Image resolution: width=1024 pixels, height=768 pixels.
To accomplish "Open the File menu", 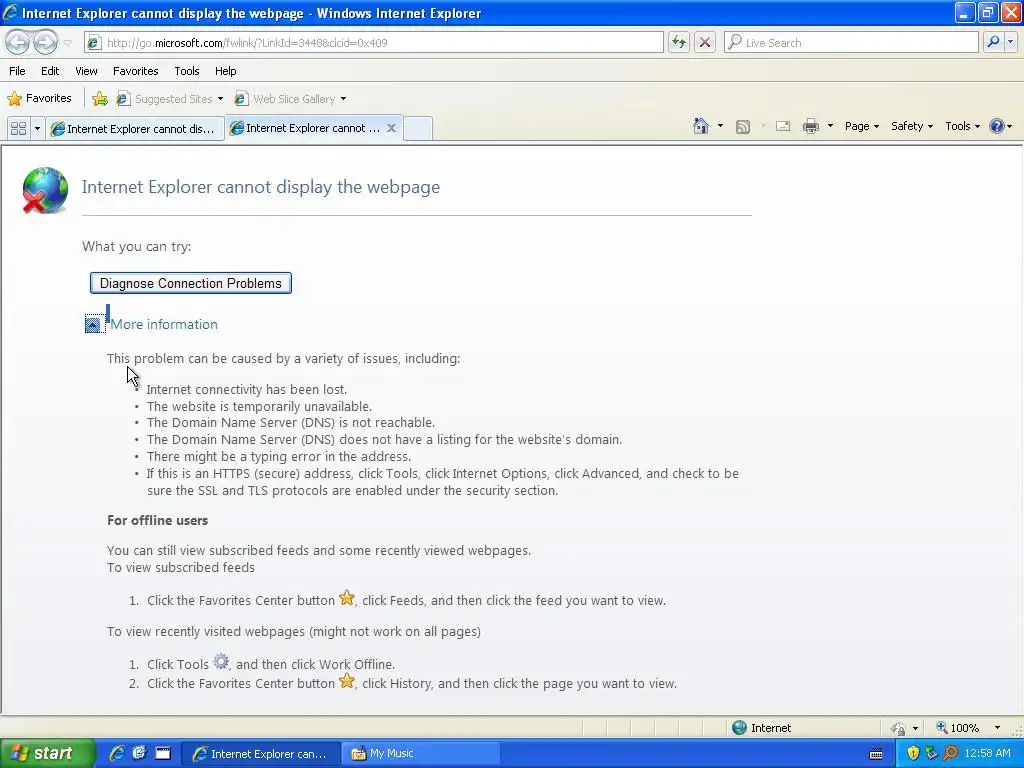I will (x=17, y=71).
